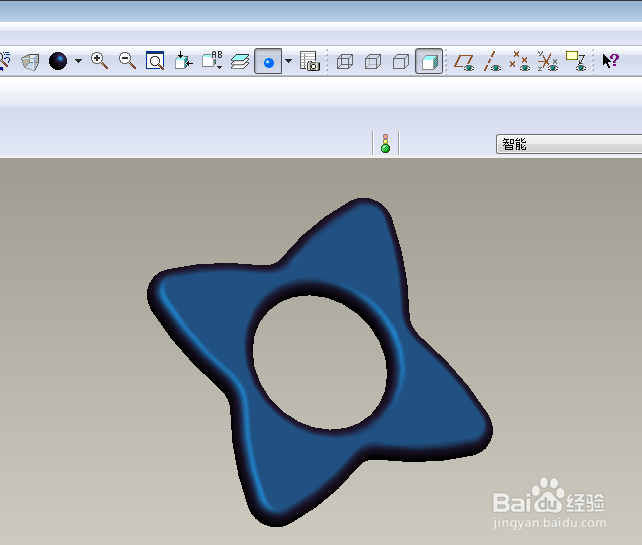Expand the appearance sphere dropdown arrow
Viewport: 642px width, 545px height.
point(78,61)
